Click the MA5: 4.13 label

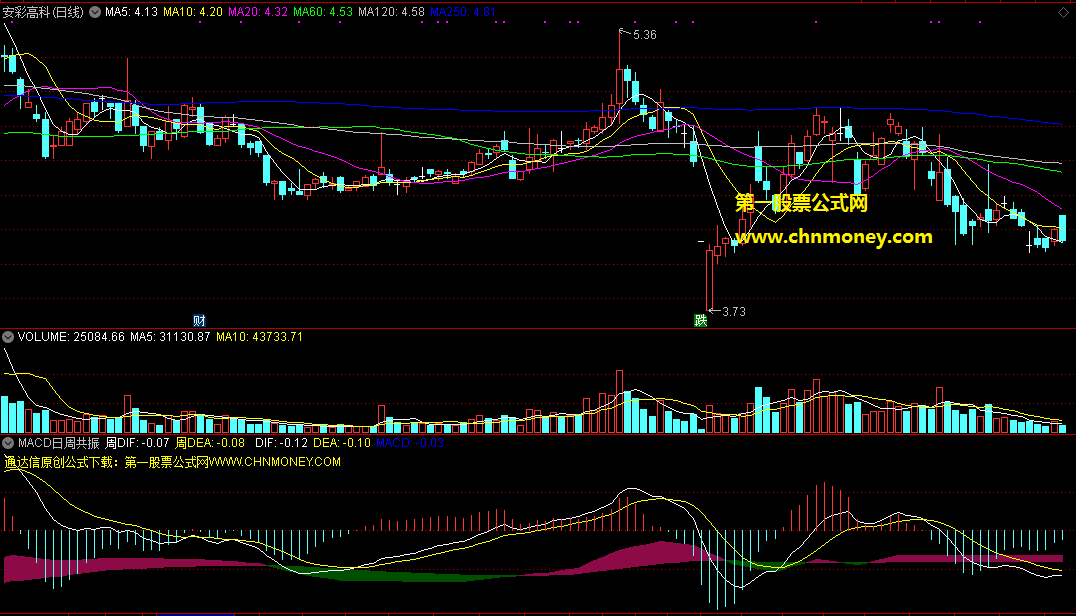click(131, 12)
